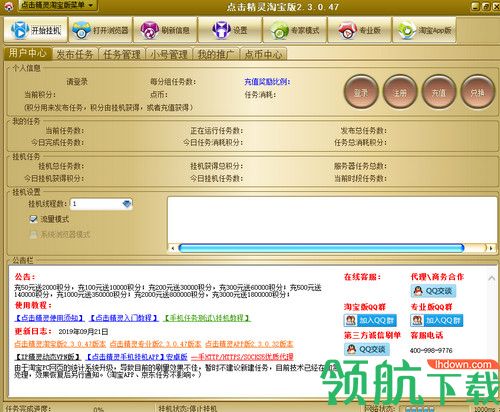500x412 pixels.
Task: Open 设置 from the toolbar
Action: [230, 30]
